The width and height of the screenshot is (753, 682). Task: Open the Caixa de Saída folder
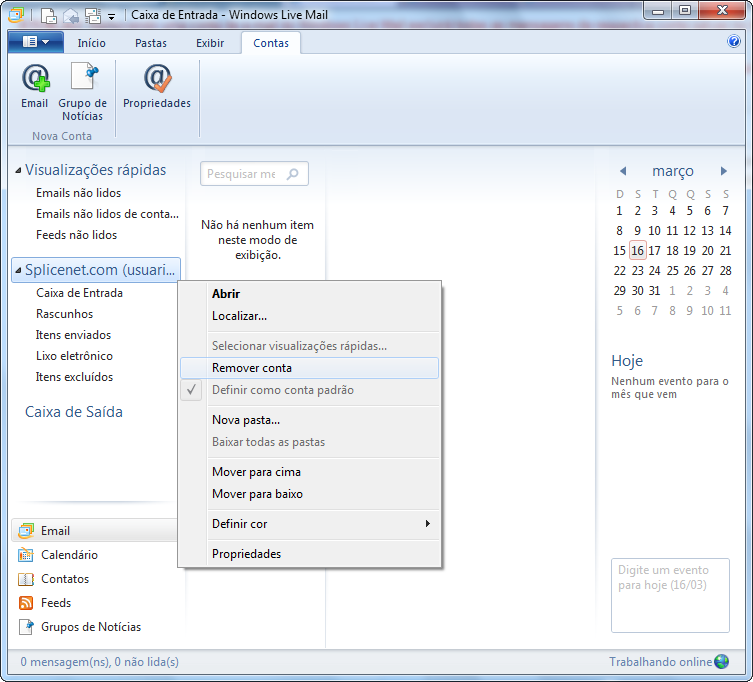pos(73,412)
